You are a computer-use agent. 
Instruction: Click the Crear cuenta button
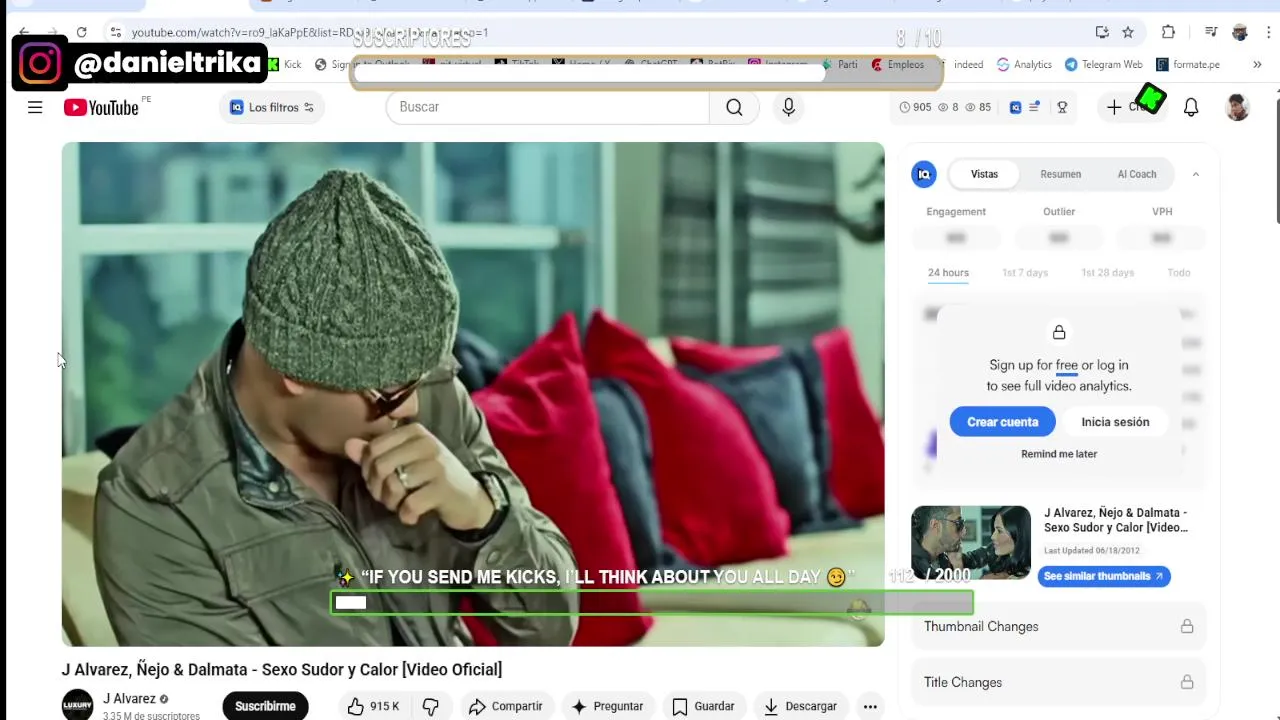(1002, 422)
